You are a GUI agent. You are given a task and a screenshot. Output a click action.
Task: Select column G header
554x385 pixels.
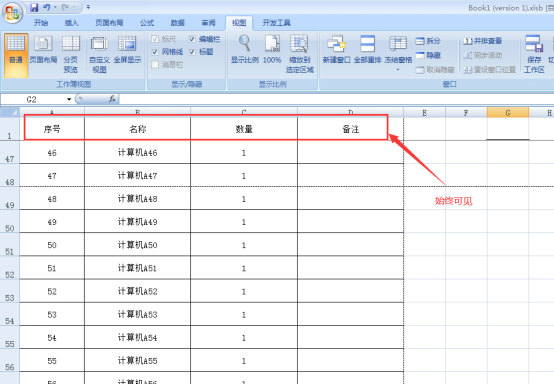click(x=508, y=113)
